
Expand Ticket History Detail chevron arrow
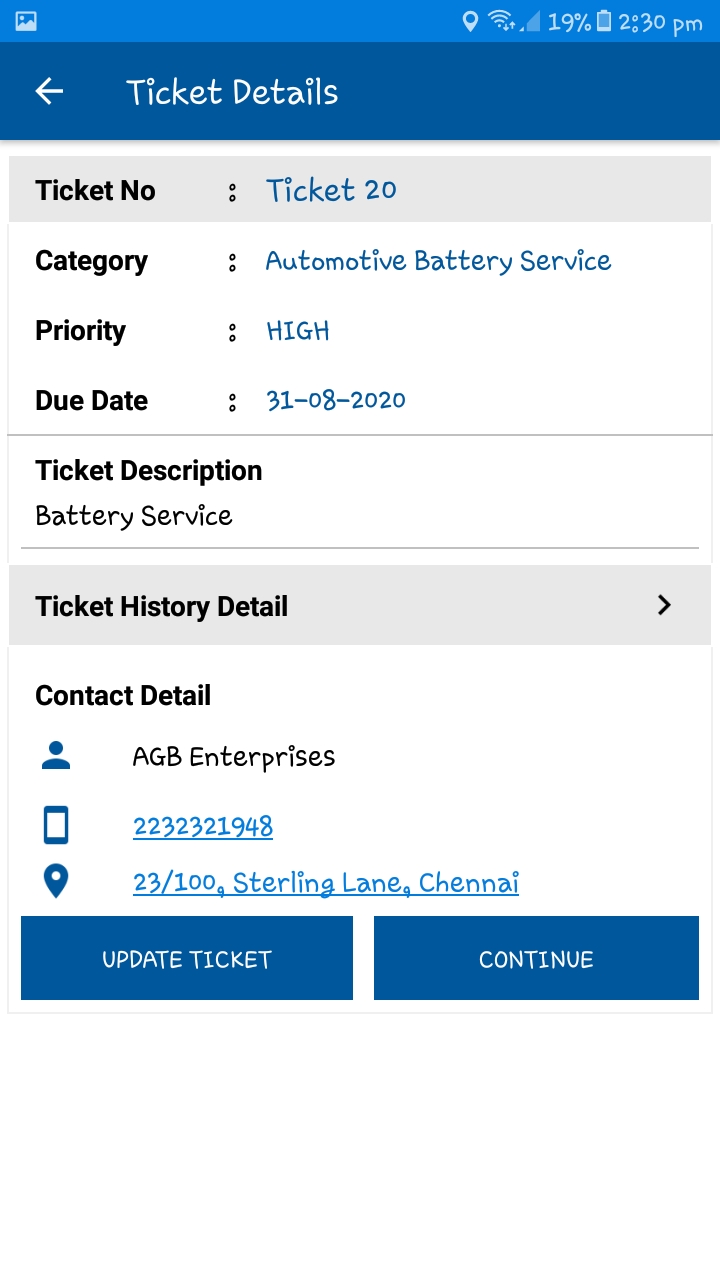coord(664,605)
